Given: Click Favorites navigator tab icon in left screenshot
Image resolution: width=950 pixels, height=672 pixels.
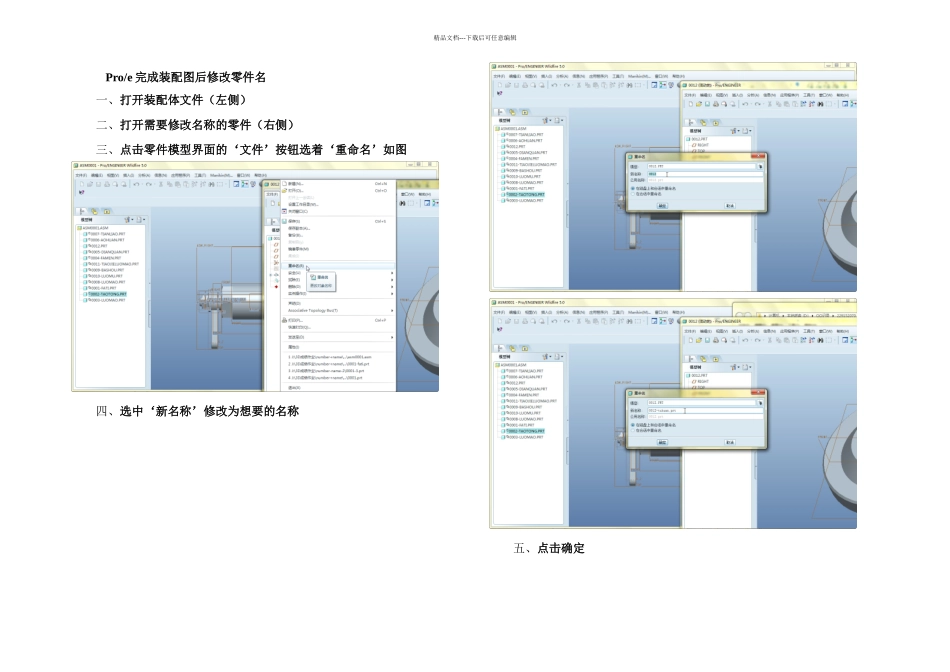Looking at the screenshot, I should click(107, 211).
